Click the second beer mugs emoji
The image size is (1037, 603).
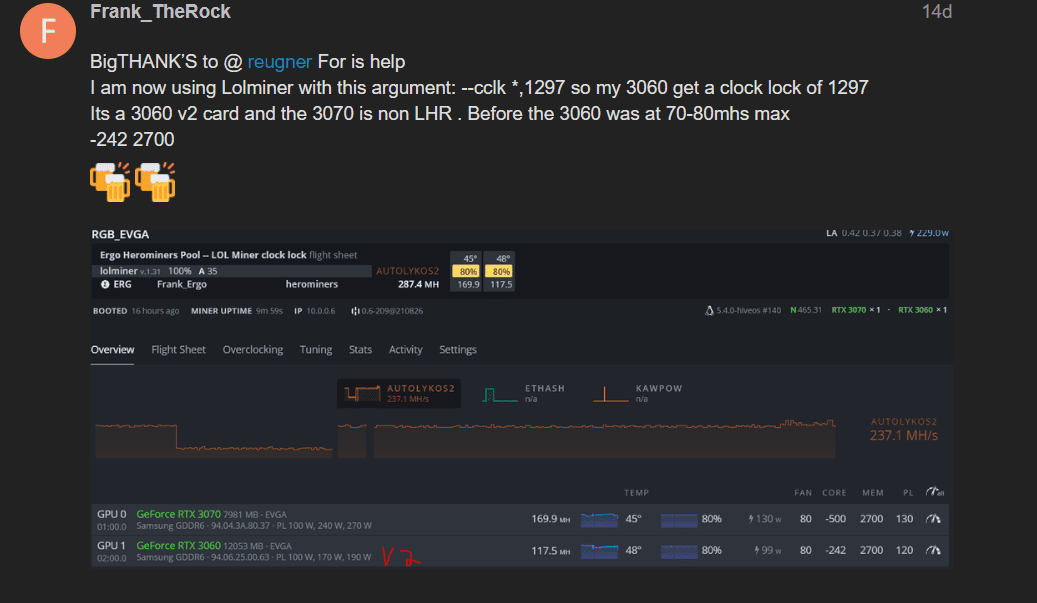[155, 182]
